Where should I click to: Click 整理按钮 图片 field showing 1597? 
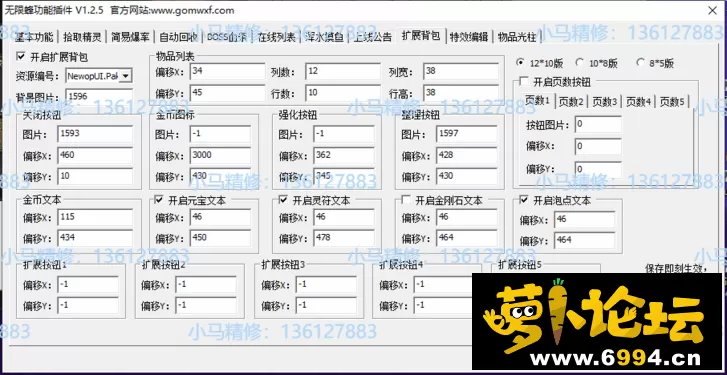pos(466,134)
